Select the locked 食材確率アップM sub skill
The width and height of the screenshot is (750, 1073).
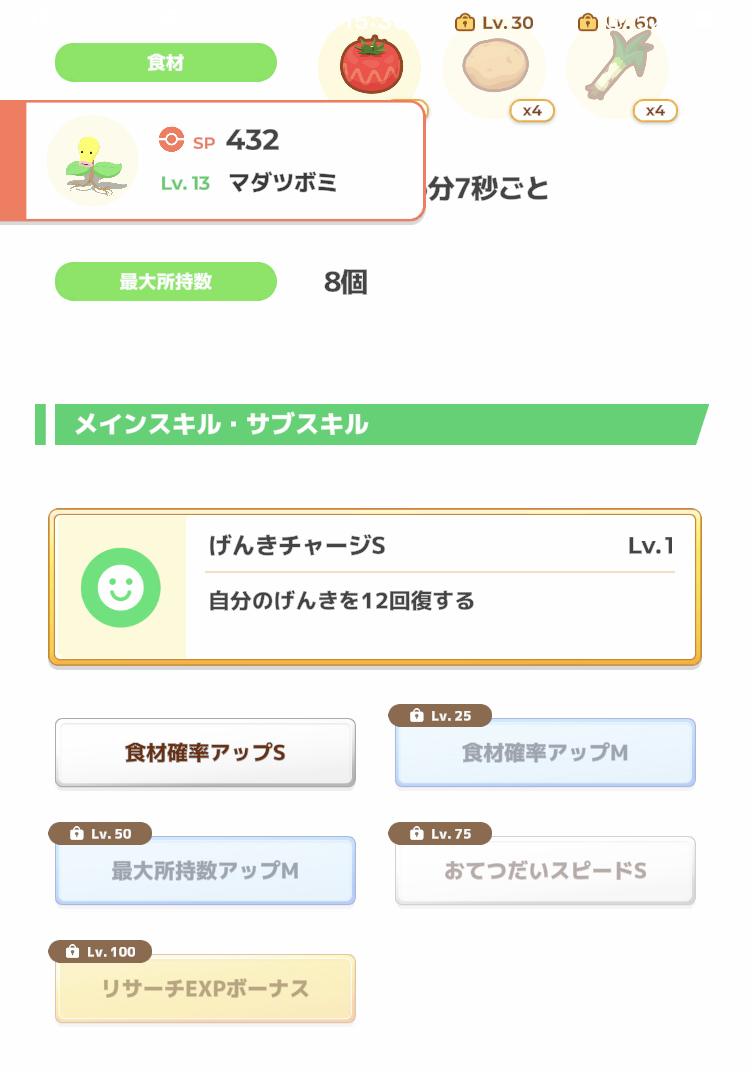(545, 753)
